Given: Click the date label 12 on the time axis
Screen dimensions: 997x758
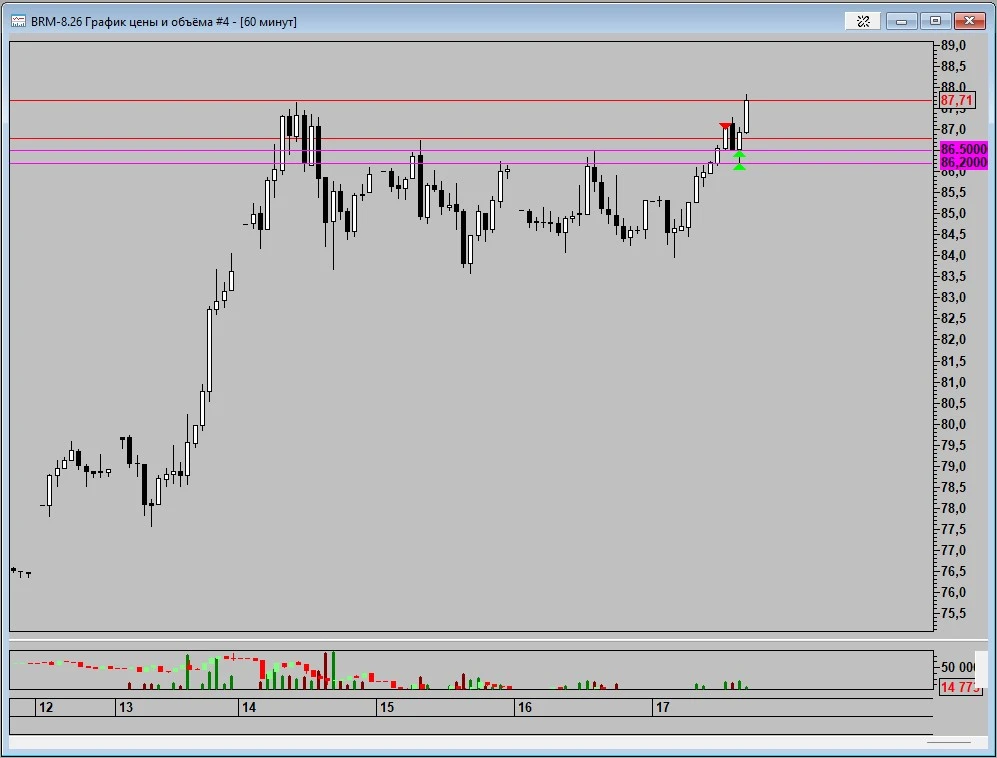Looking at the screenshot, I should (46, 707).
